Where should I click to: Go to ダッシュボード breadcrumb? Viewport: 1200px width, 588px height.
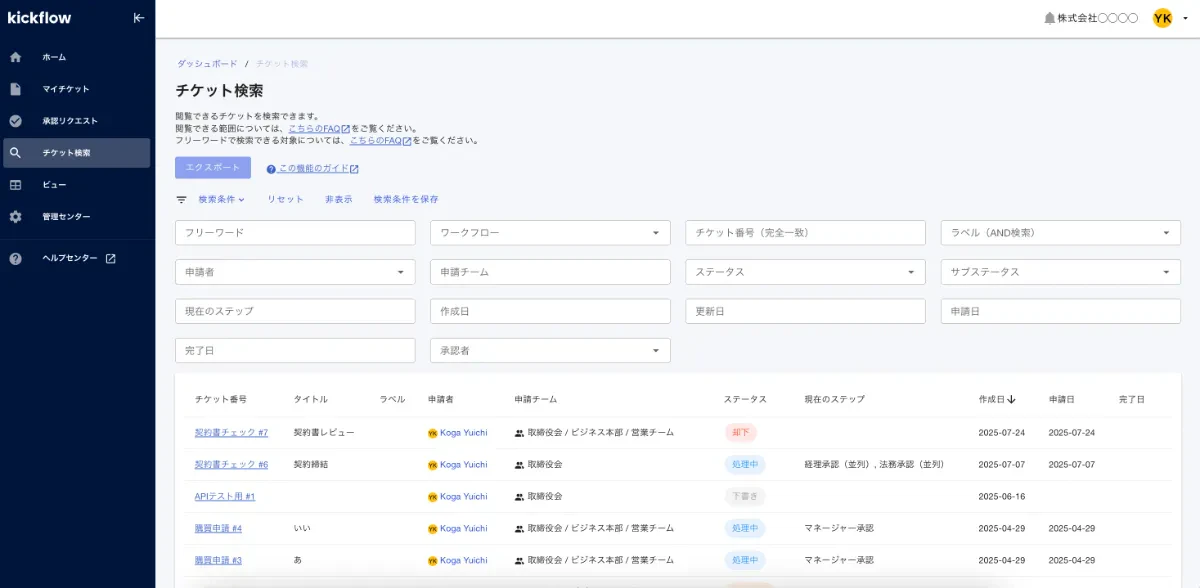[208, 63]
